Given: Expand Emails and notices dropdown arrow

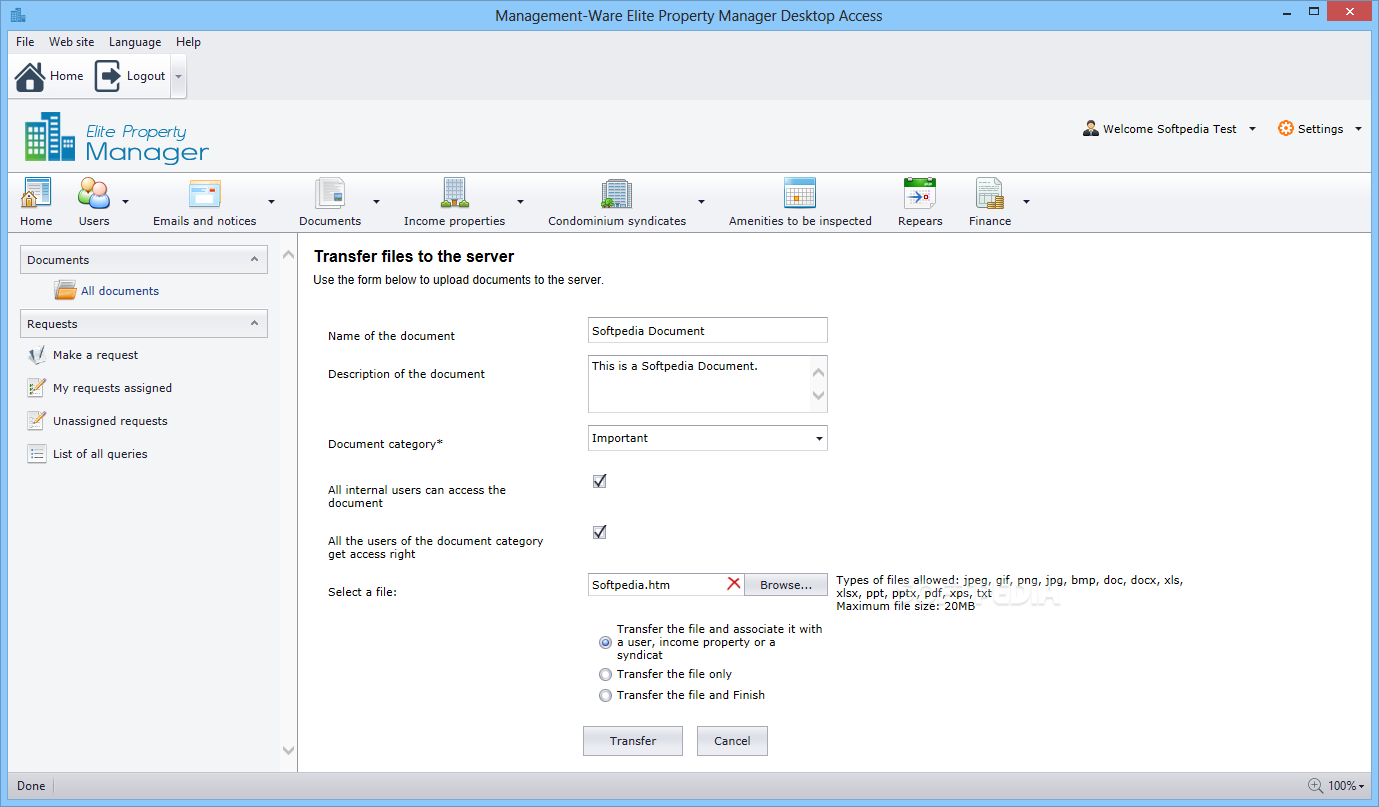Looking at the screenshot, I should click(x=271, y=201).
